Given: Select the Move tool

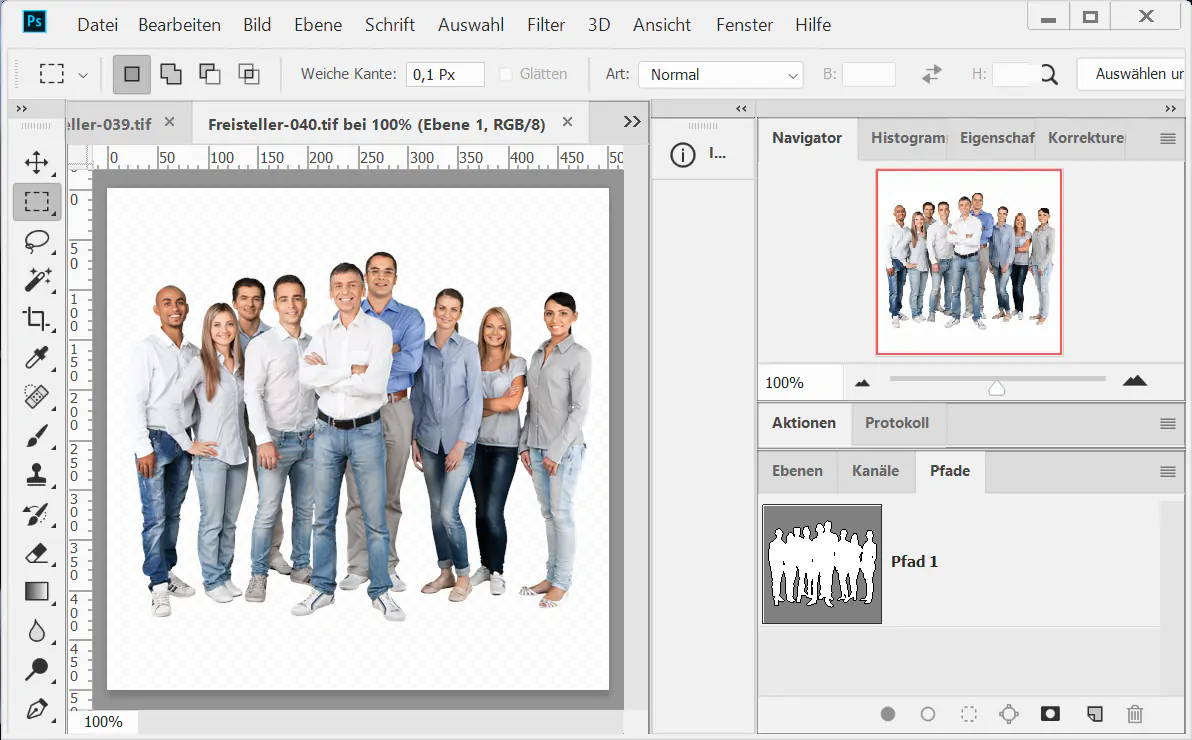Looking at the screenshot, I should click(x=37, y=162).
